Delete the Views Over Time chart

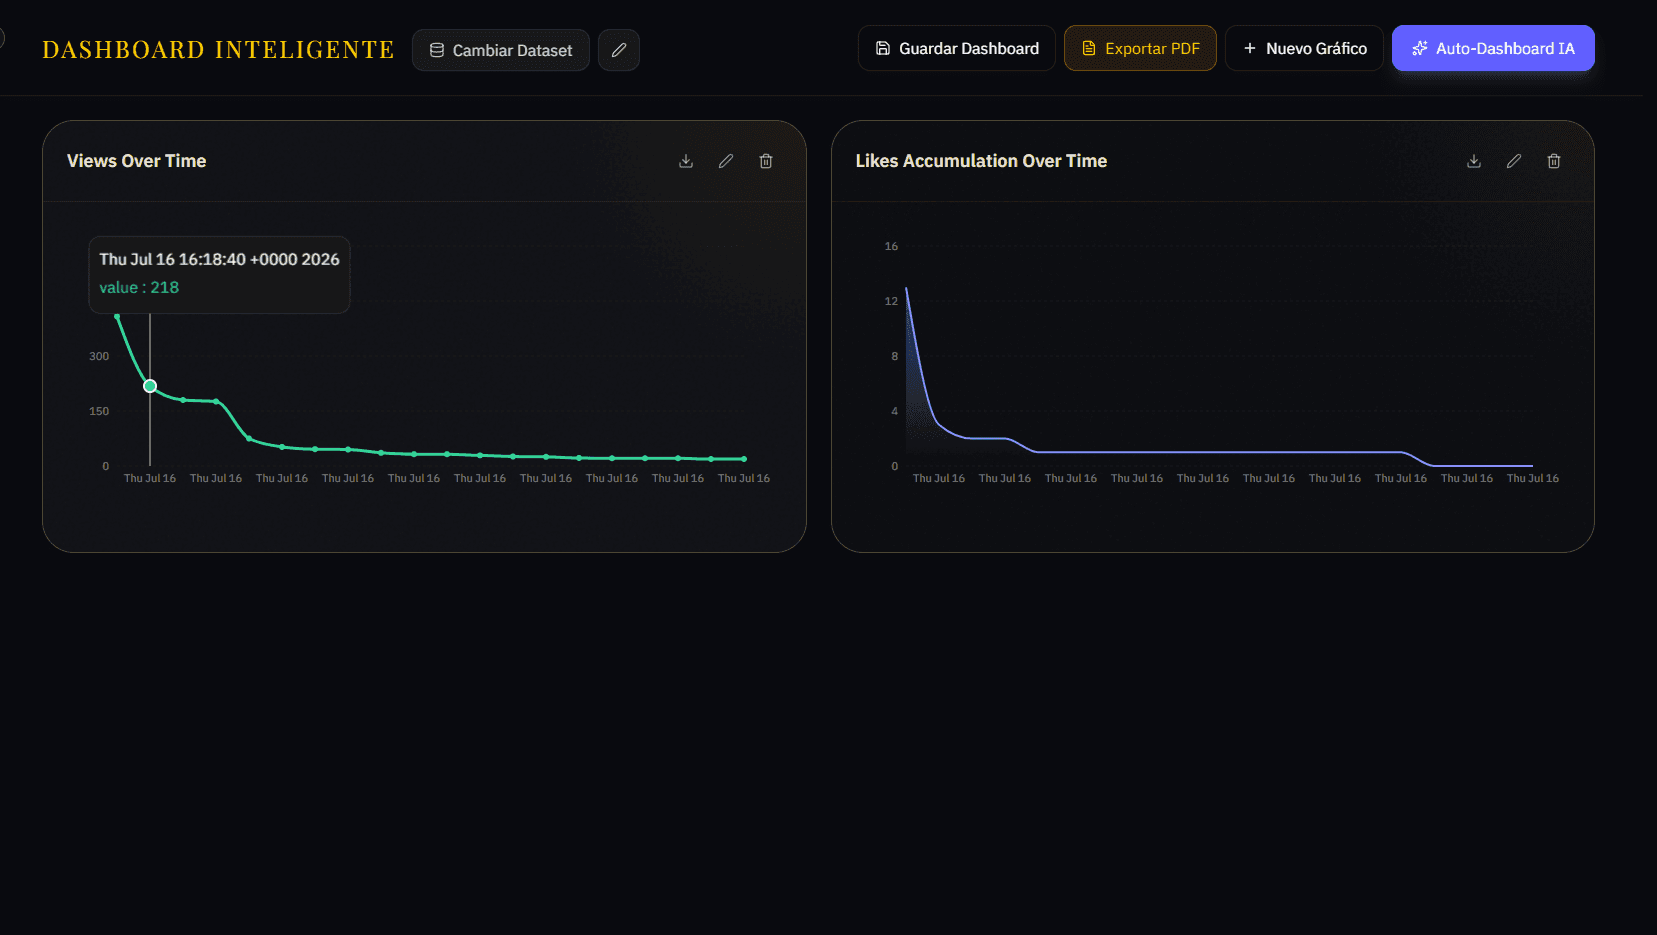[766, 161]
